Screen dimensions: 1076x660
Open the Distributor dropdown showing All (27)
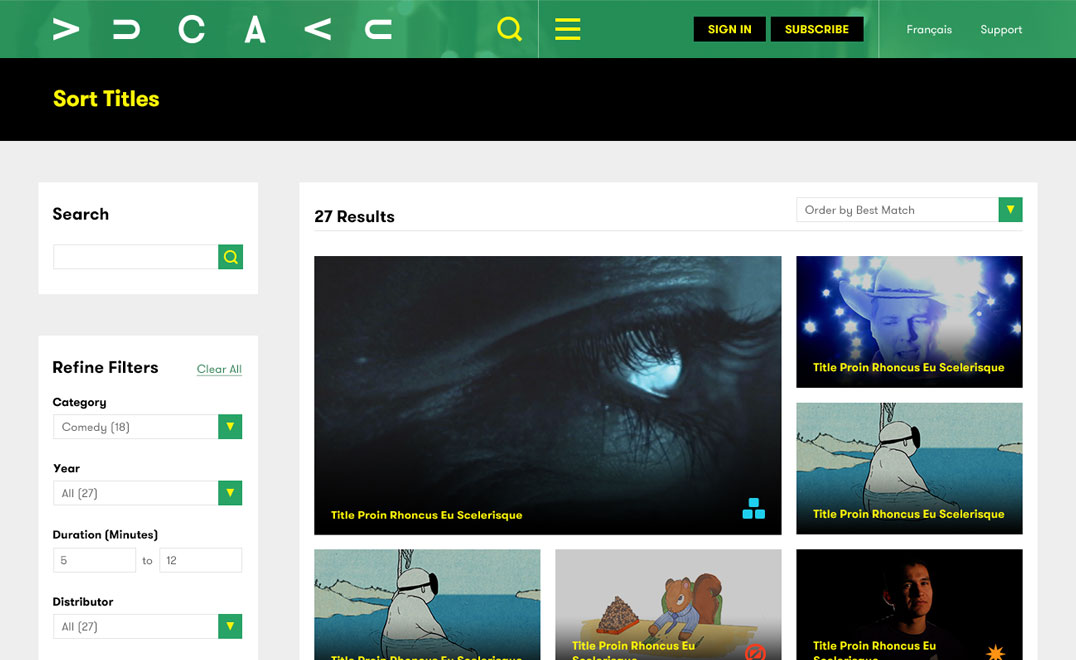[x=148, y=626]
